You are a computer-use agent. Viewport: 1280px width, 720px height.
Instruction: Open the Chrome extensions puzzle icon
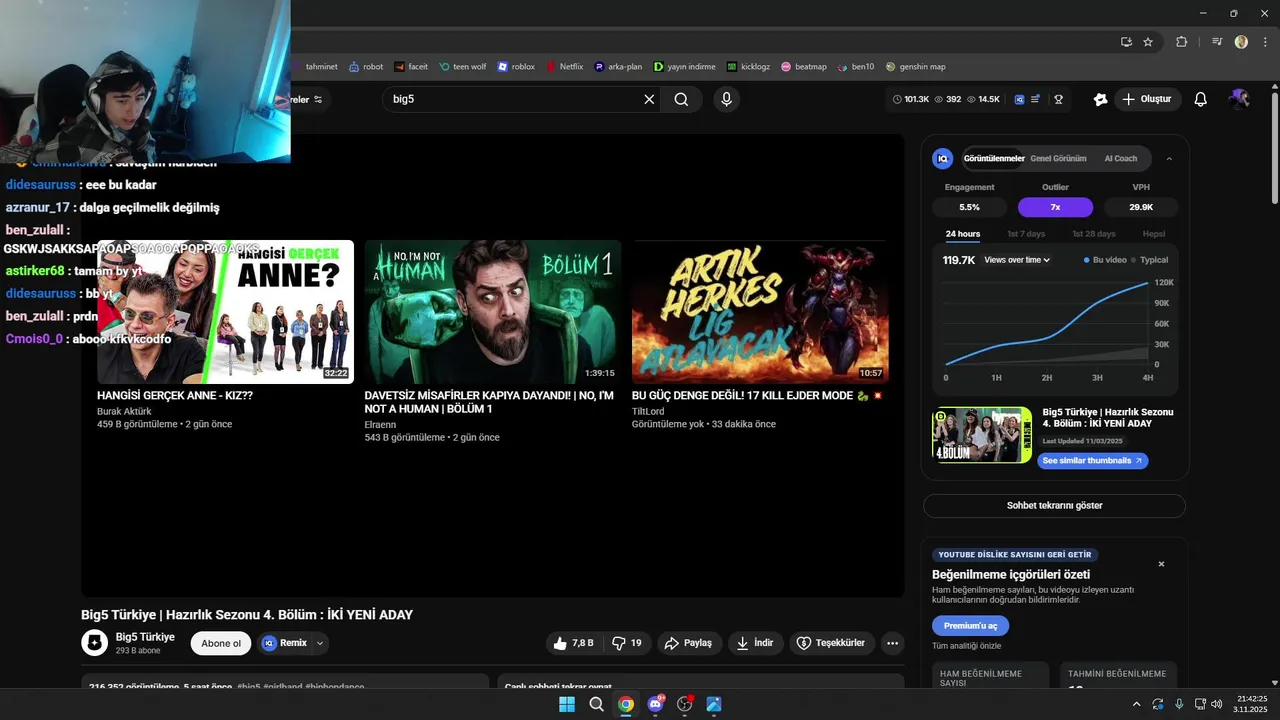pyautogui.click(x=1182, y=42)
